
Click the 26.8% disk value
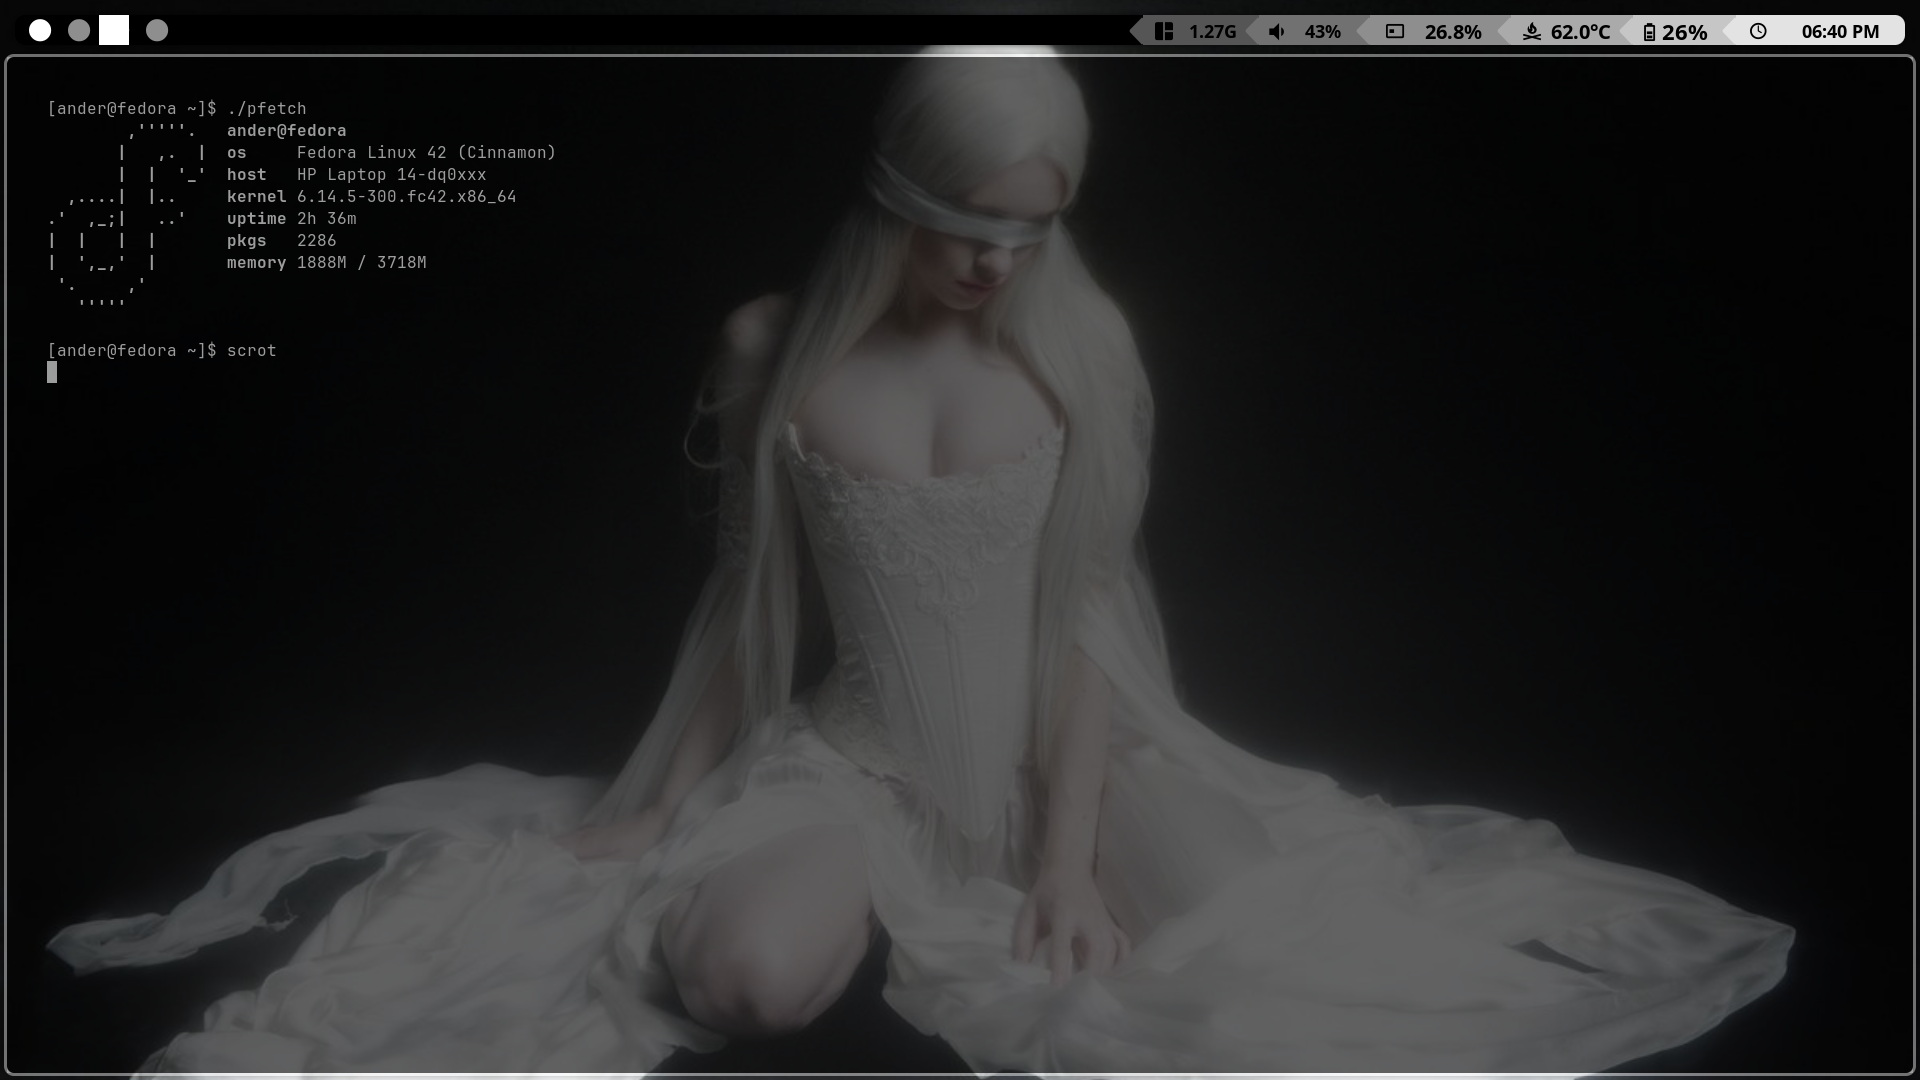pyautogui.click(x=1453, y=32)
